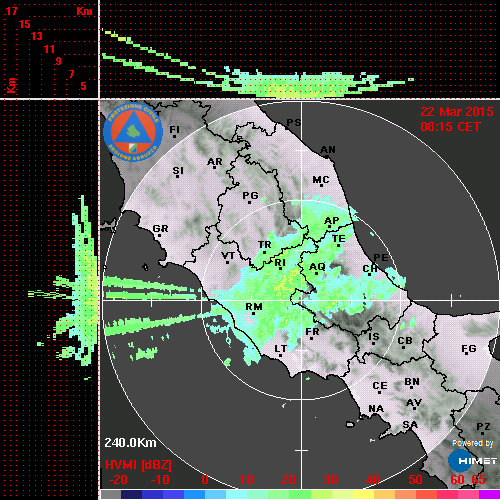This screenshot has height=500, width=500.
Task: Click the Protezione Civile Regione Abruzzo logo
Action: point(133,132)
